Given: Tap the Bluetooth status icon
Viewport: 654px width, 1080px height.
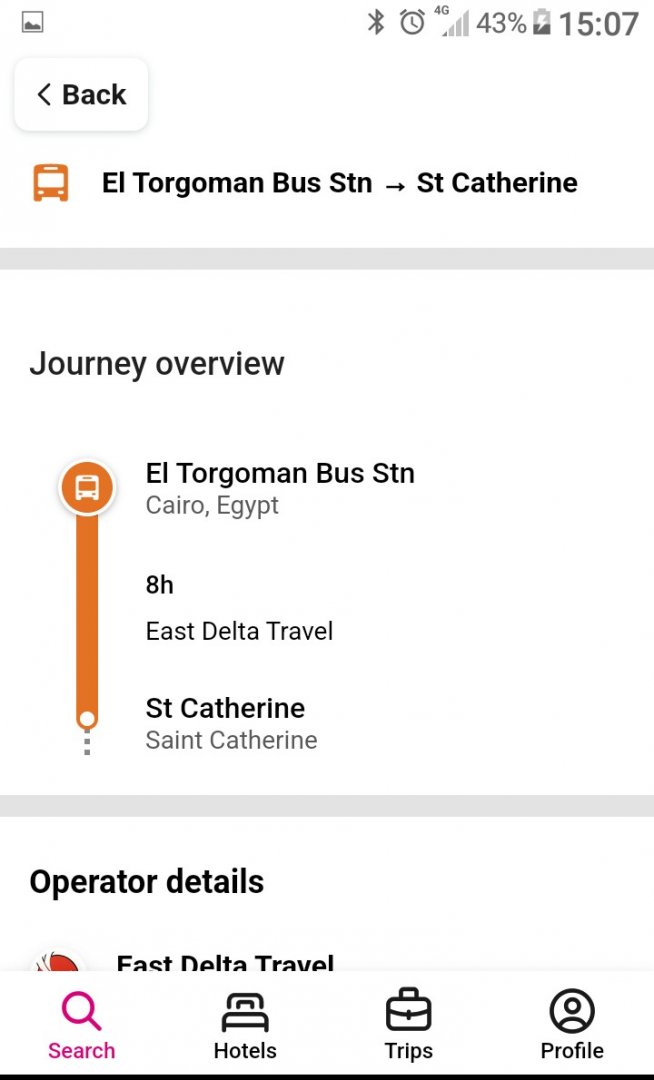Looking at the screenshot, I should (x=376, y=22).
